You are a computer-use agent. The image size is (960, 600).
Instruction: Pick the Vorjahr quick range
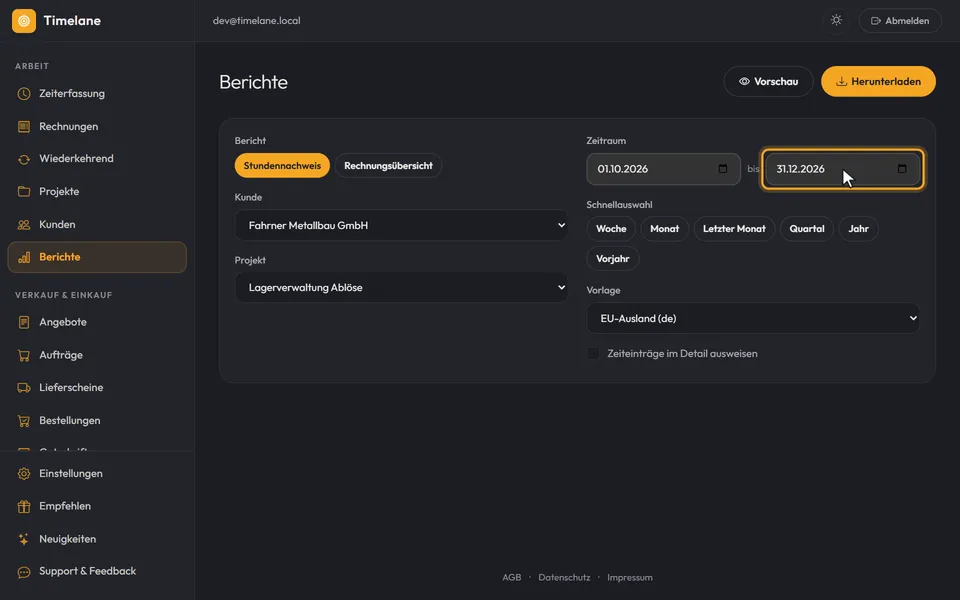pos(613,258)
